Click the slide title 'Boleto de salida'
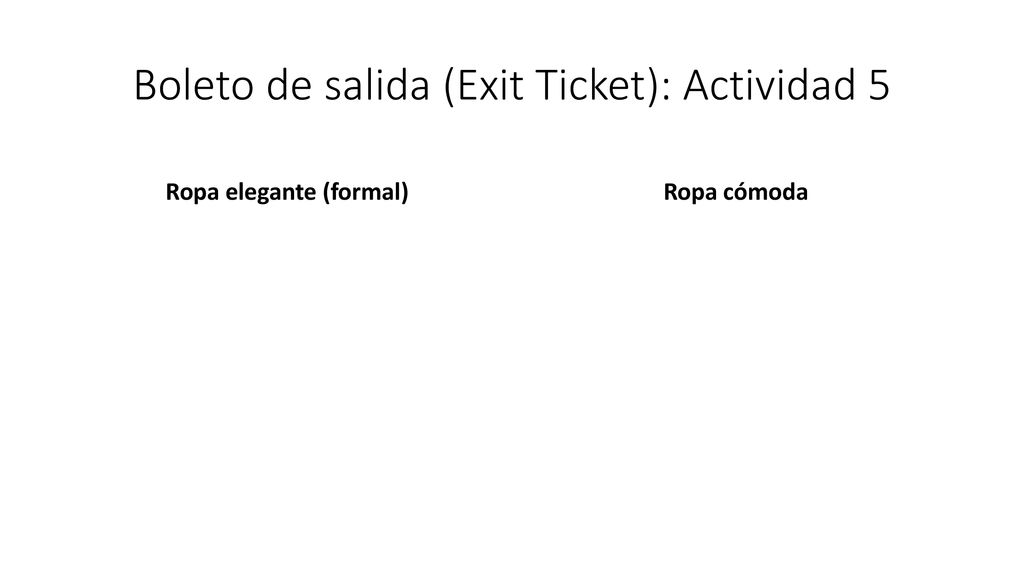Viewport: 1024px width, 576px height. [511, 86]
